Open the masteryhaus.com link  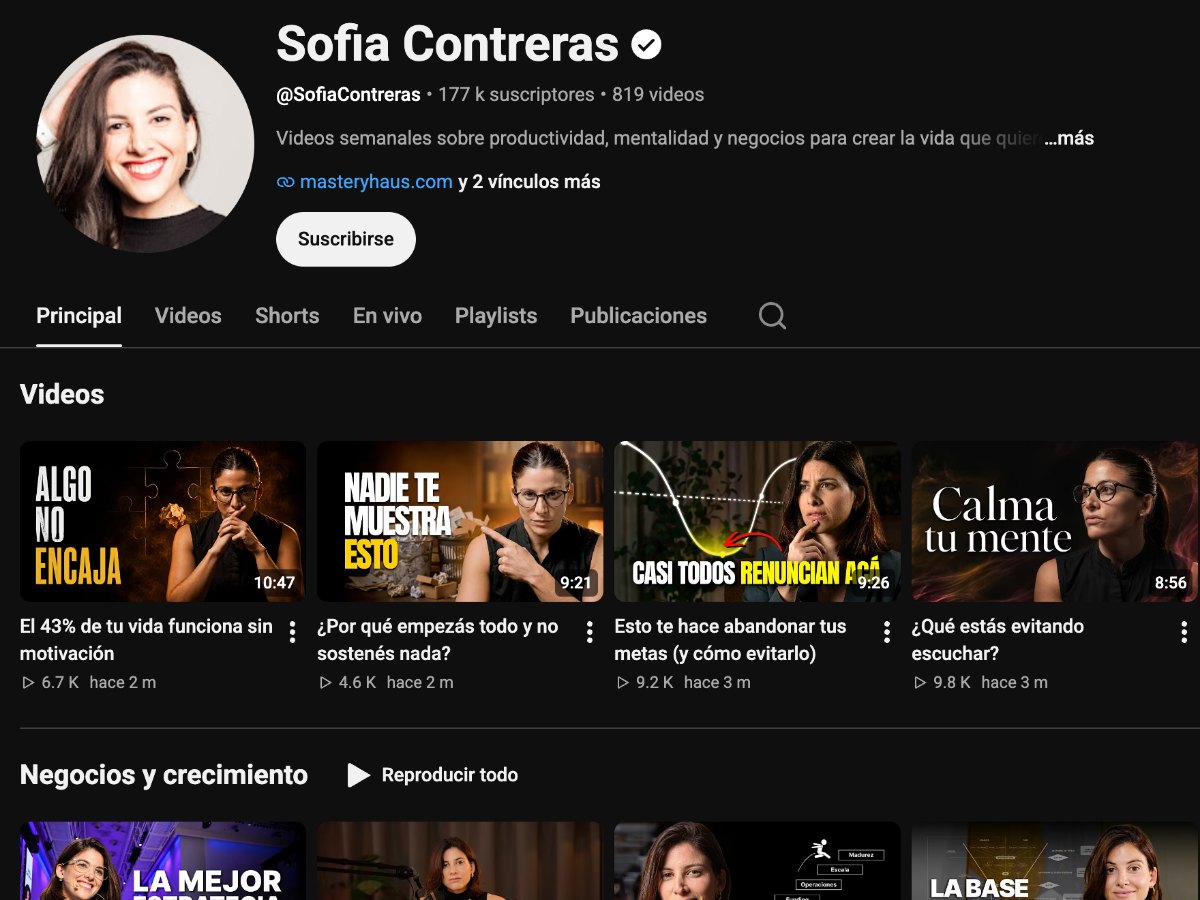[x=376, y=182]
